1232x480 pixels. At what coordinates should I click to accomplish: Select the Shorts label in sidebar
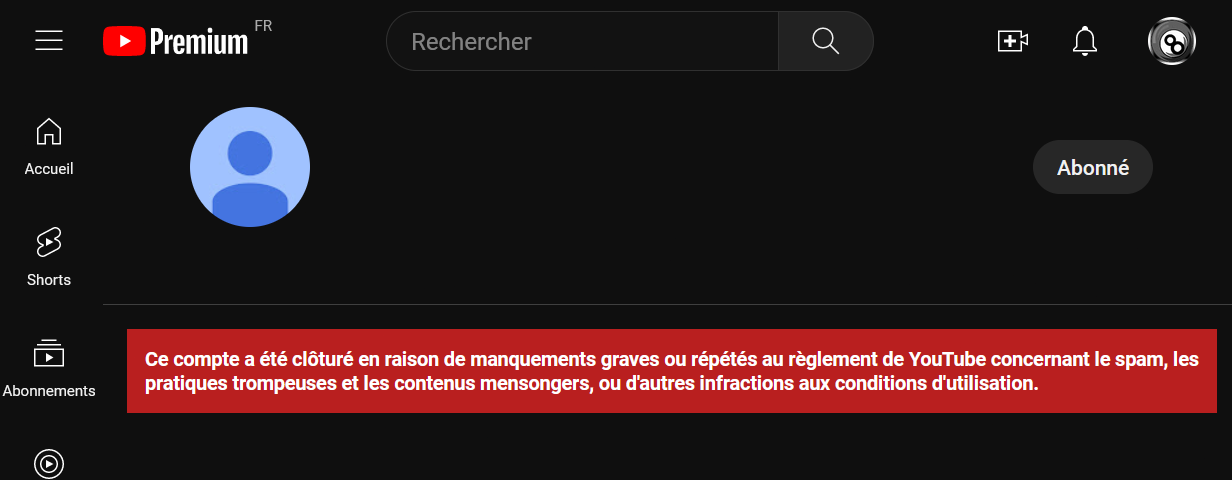49,280
